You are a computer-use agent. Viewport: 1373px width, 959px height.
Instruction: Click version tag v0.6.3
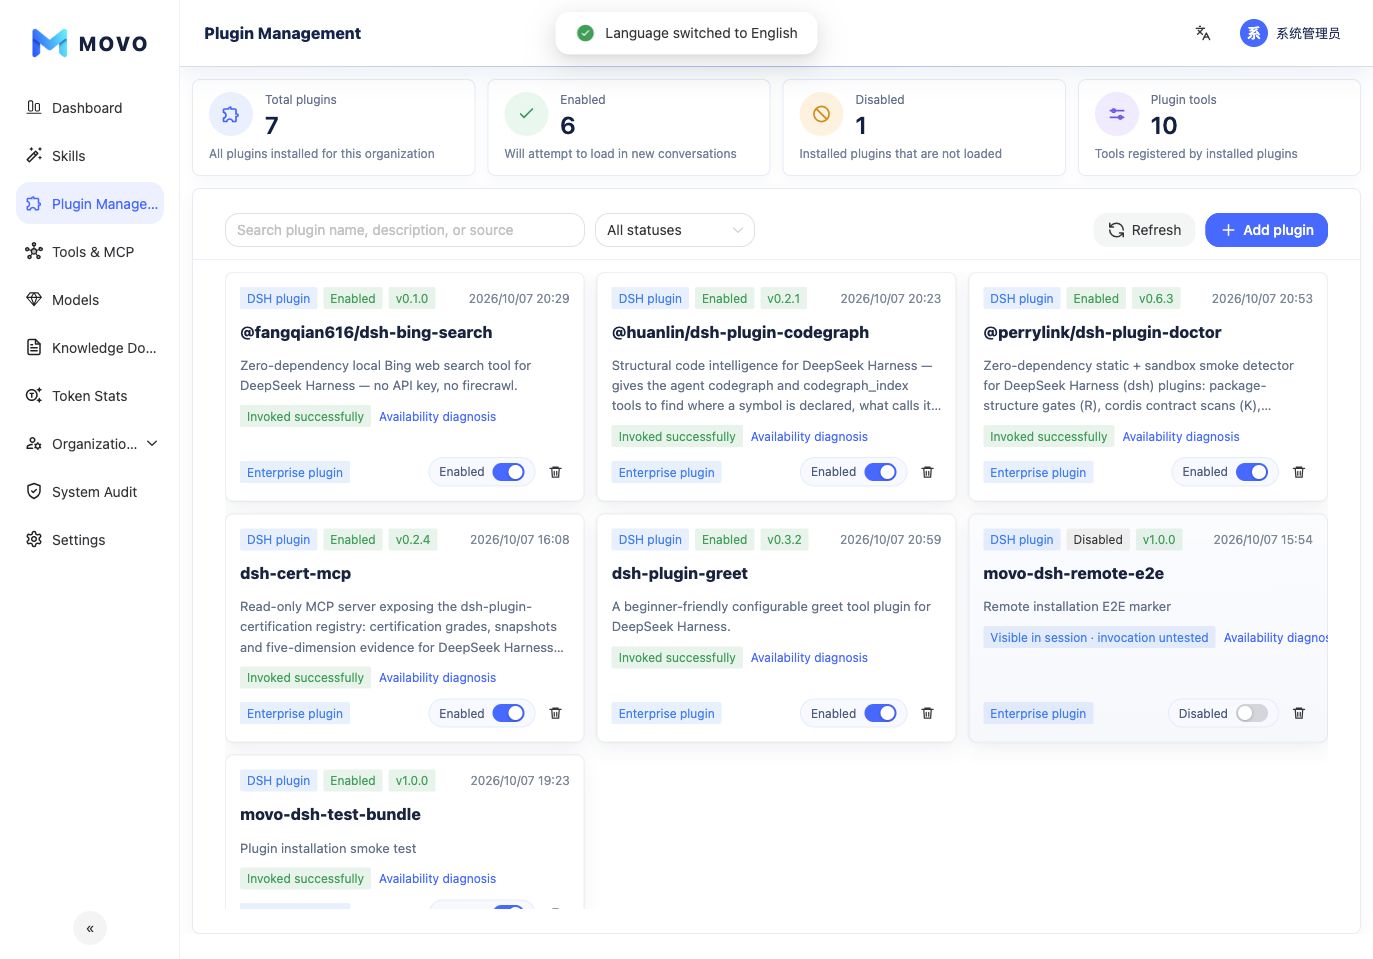pos(1156,298)
